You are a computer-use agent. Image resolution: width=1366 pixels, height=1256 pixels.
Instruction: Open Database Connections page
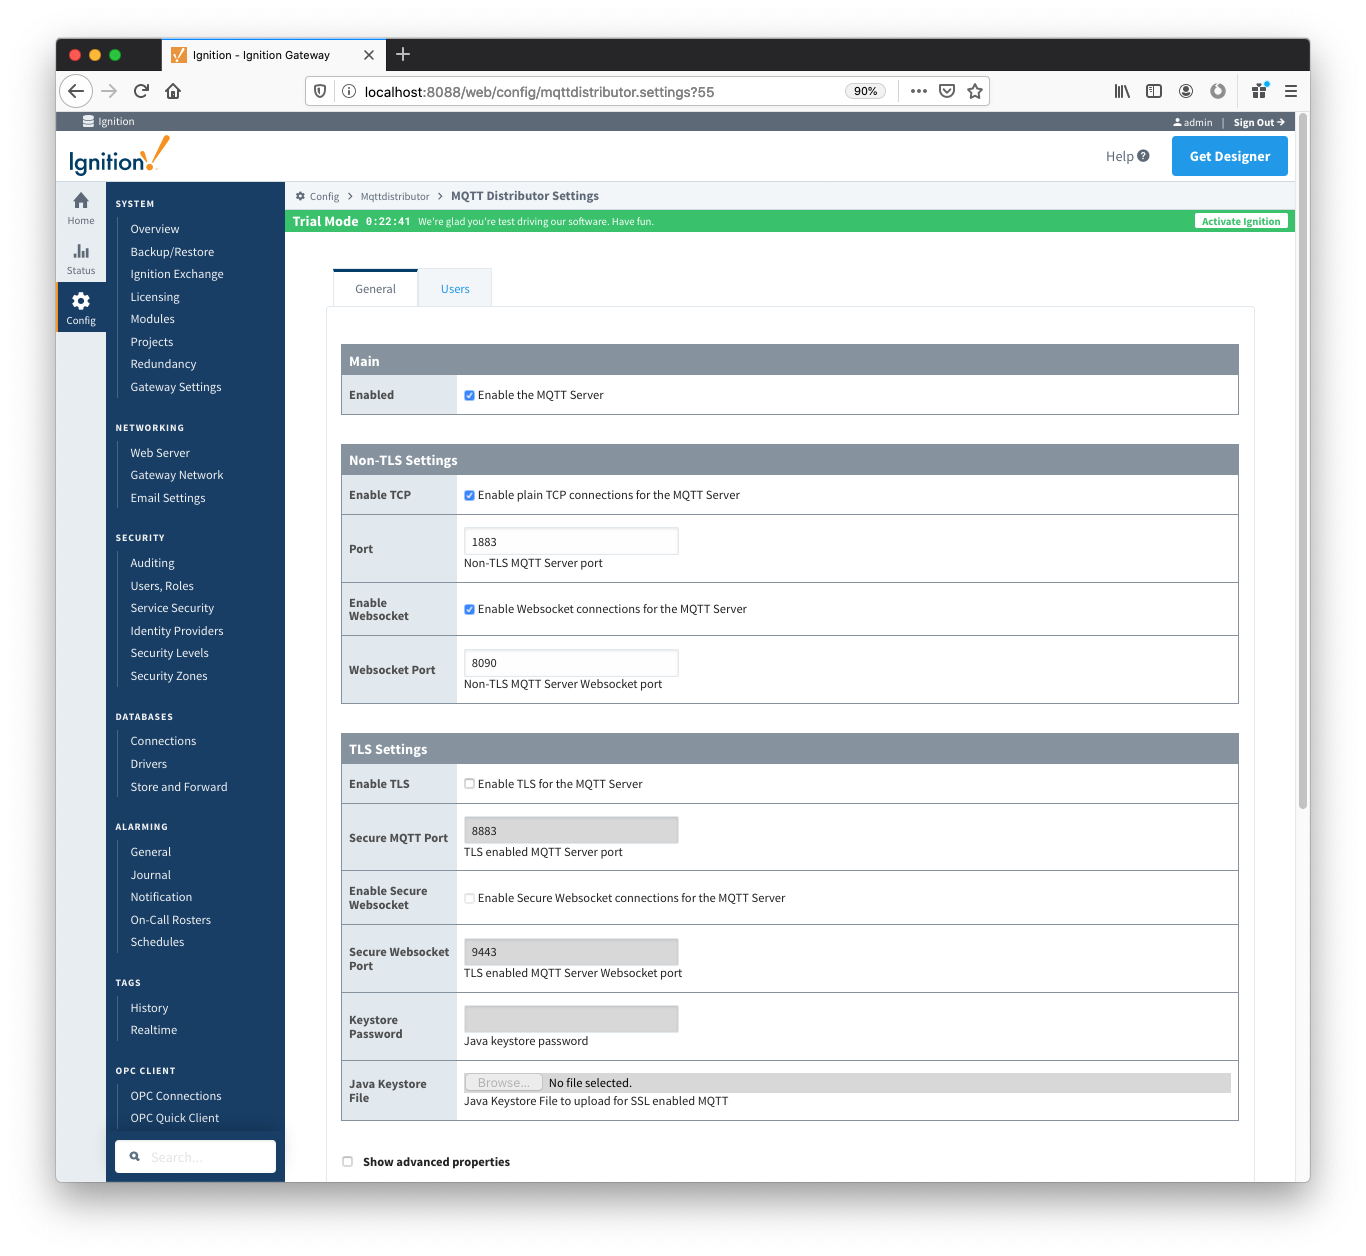coord(163,741)
